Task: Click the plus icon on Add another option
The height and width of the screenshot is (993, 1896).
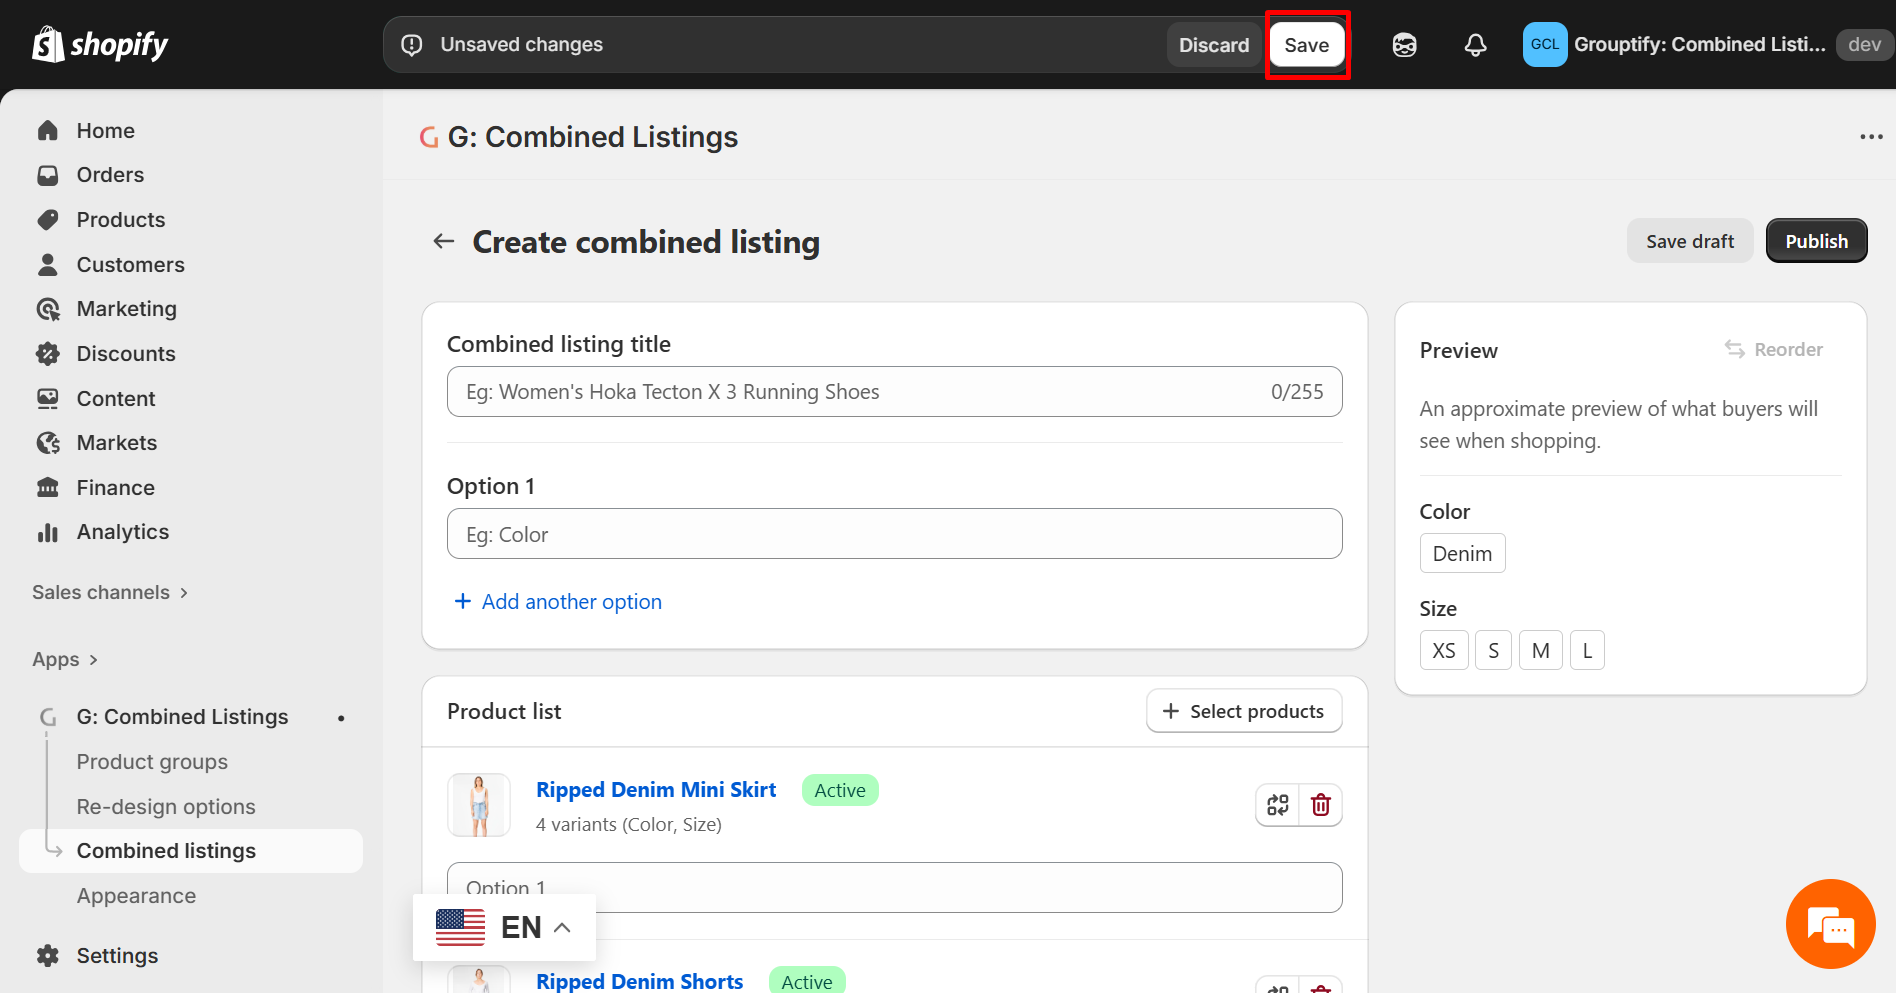Action: point(463,601)
